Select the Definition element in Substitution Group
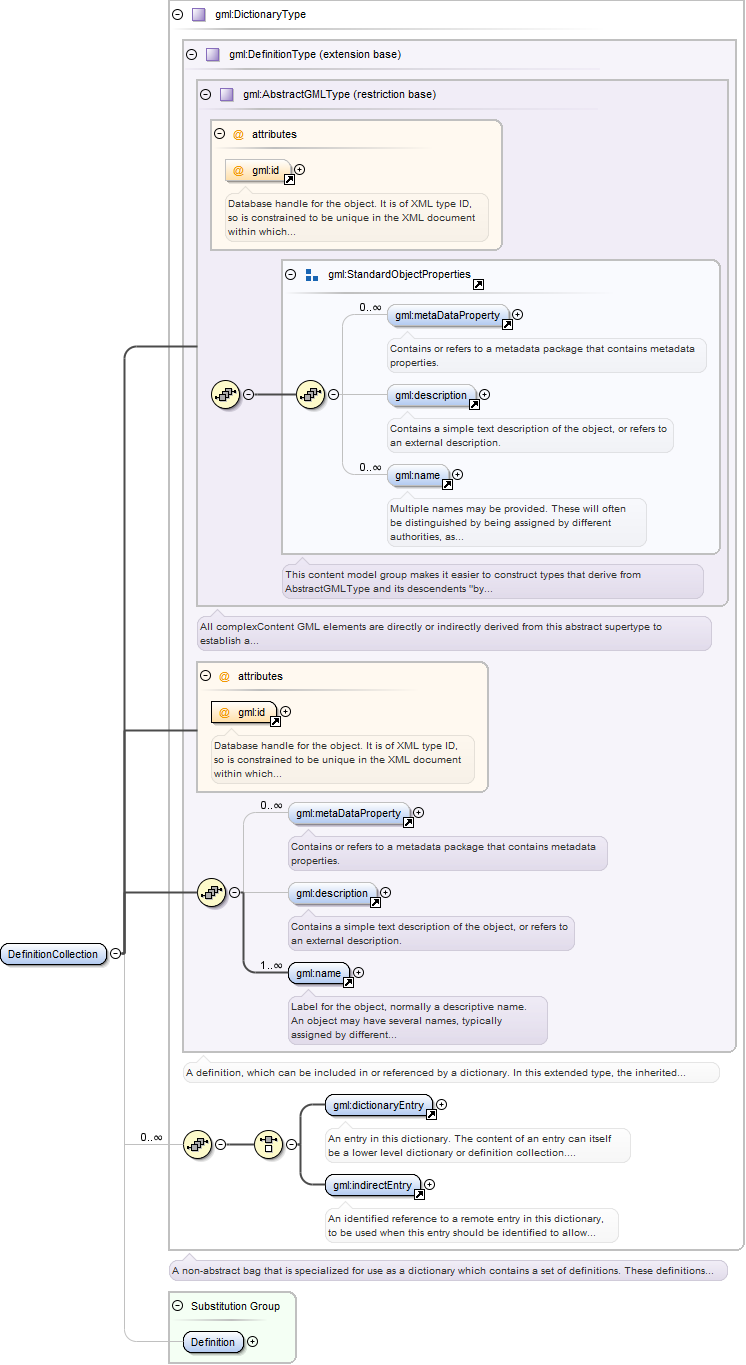Image resolution: width=746 pixels, height=1365 pixels. [x=213, y=1342]
